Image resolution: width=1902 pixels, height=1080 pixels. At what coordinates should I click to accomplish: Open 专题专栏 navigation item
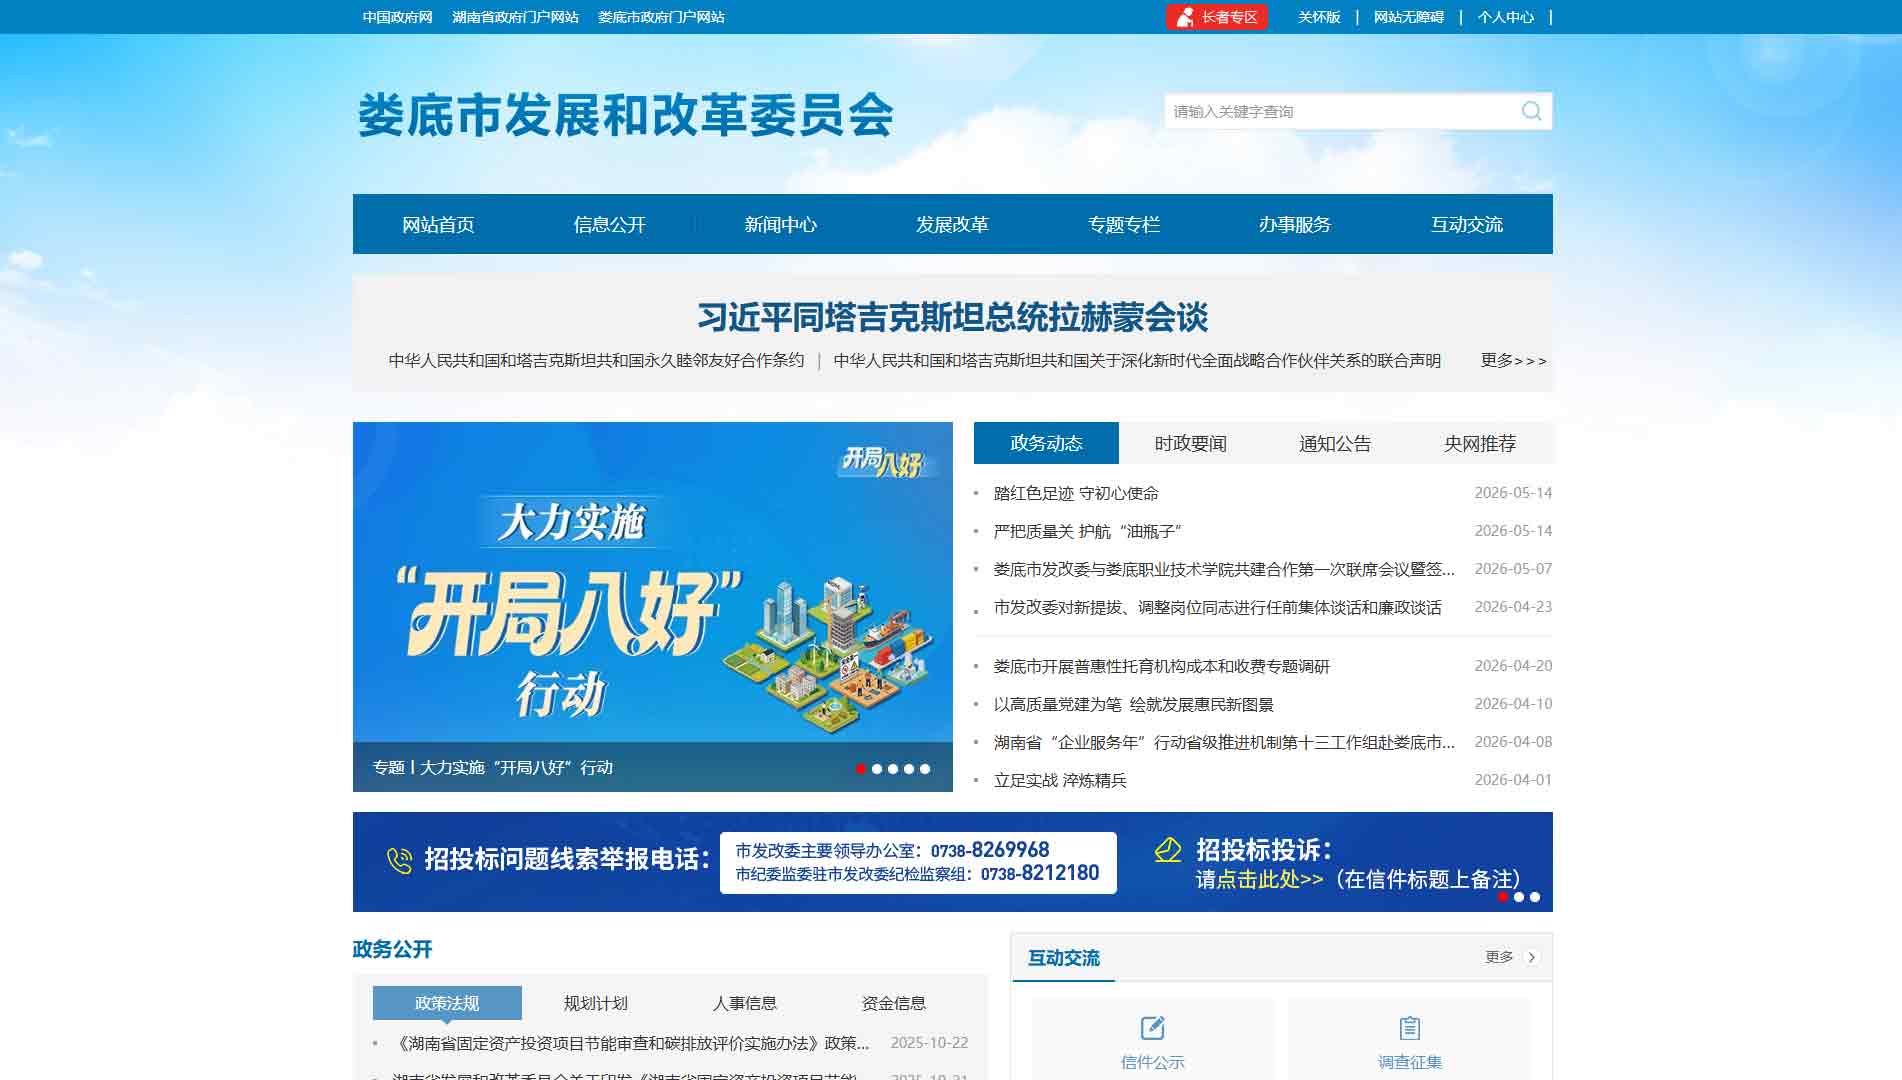(x=1124, y=224)
